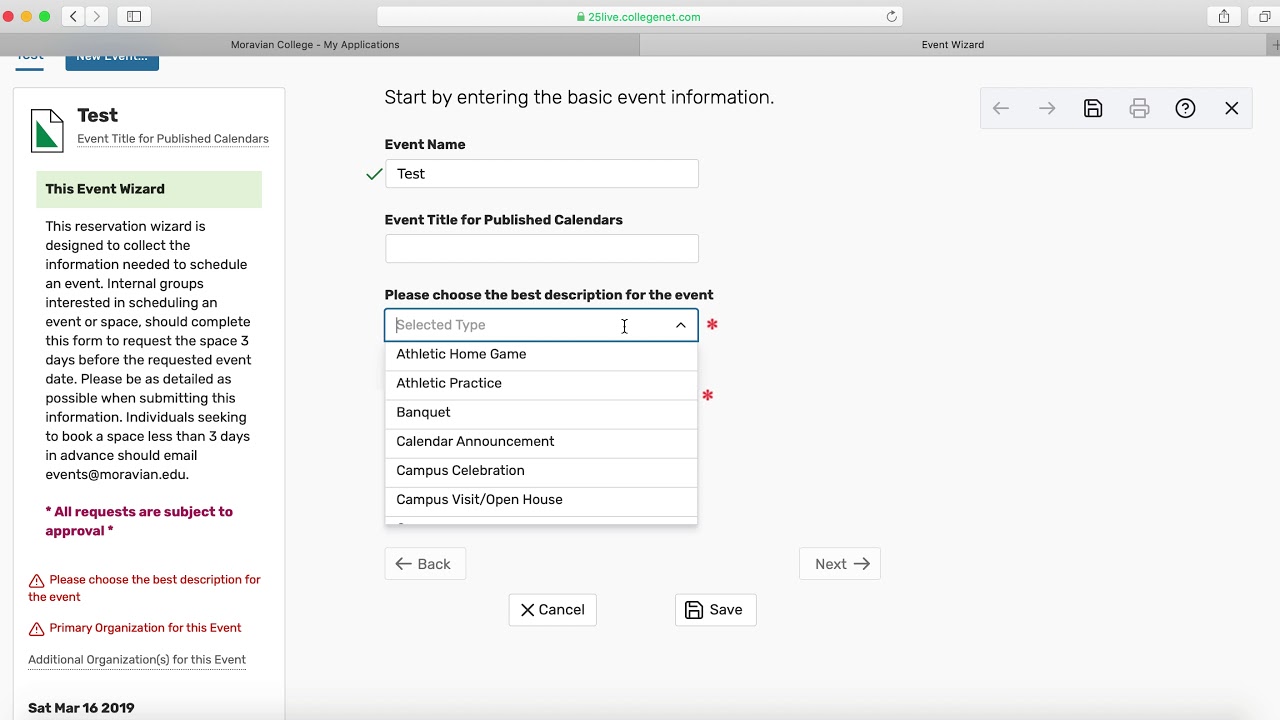This screenshot has height=720, width=1280.
Task: Click the print icon in the wizard toolbar
Action: 1139,109
